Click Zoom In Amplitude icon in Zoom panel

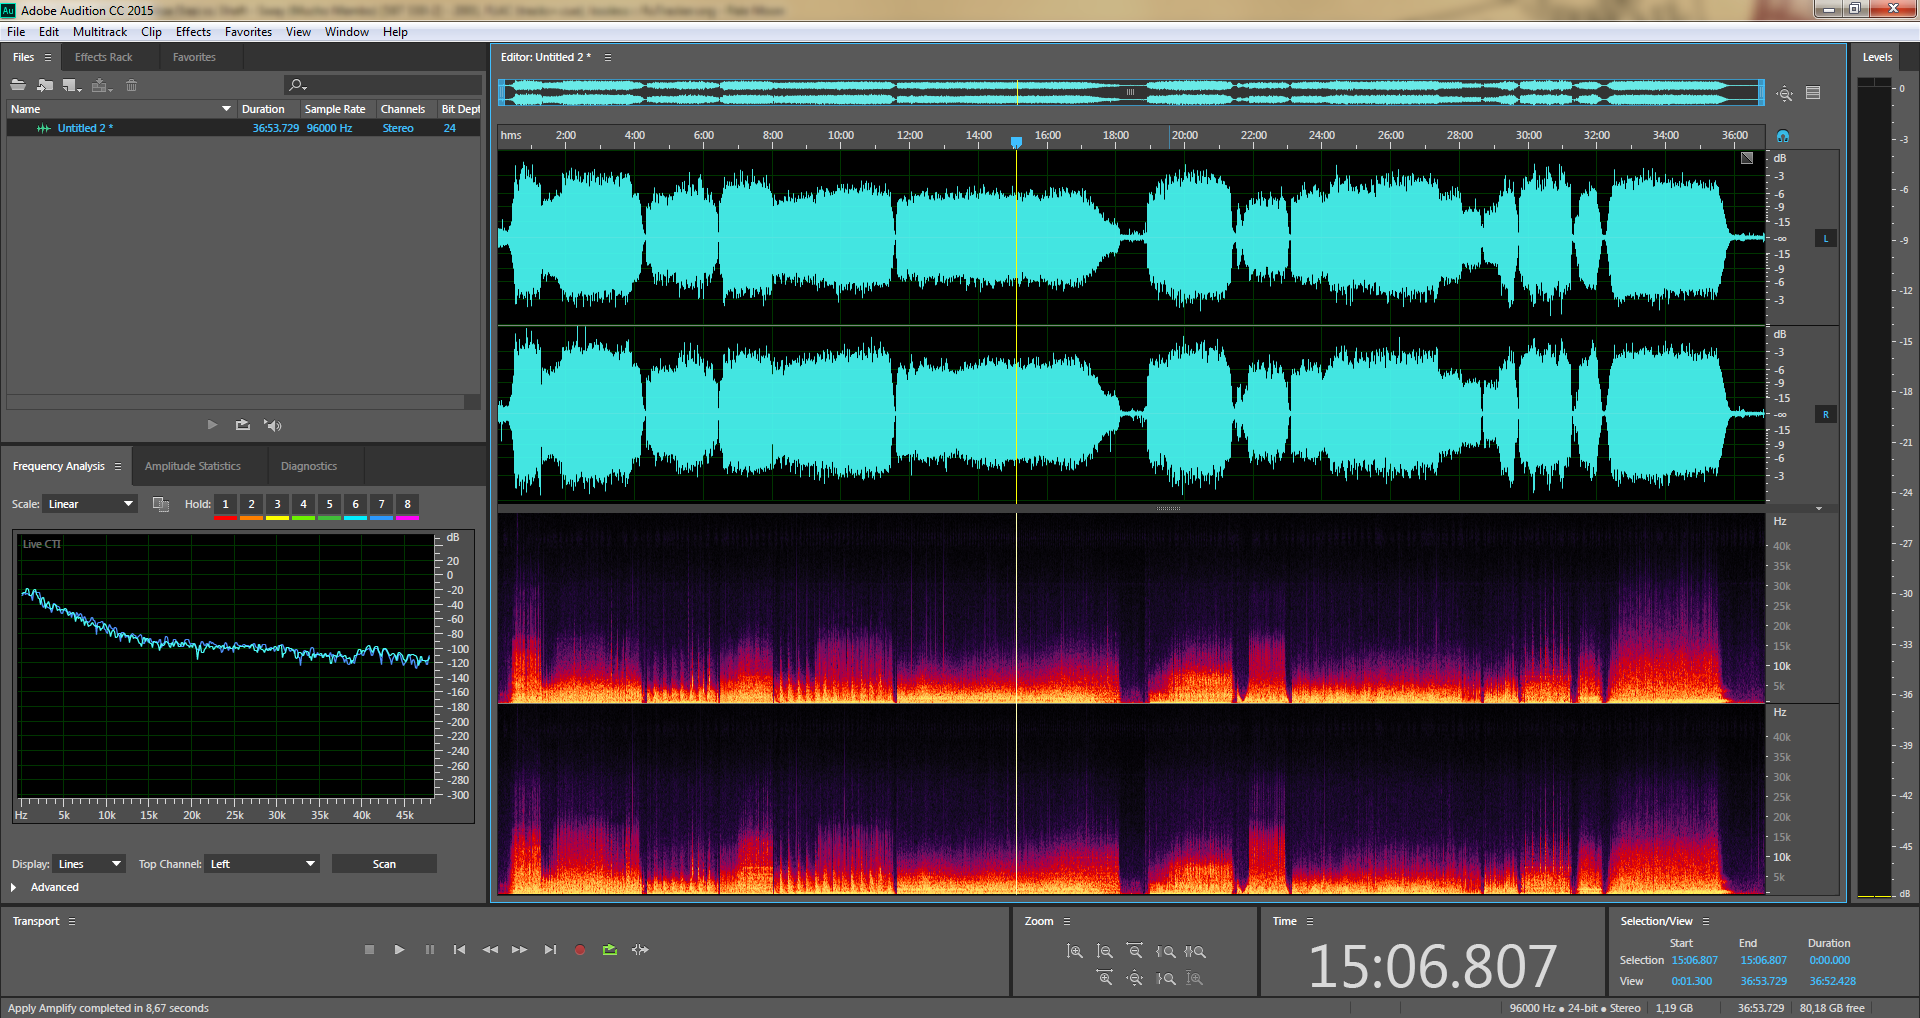tap(1075, 952)
